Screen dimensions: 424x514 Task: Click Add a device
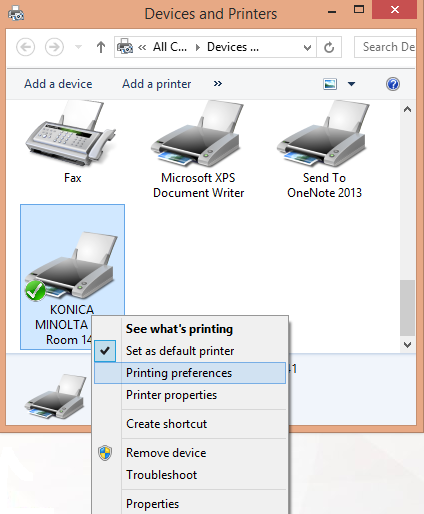coord(58,84)
